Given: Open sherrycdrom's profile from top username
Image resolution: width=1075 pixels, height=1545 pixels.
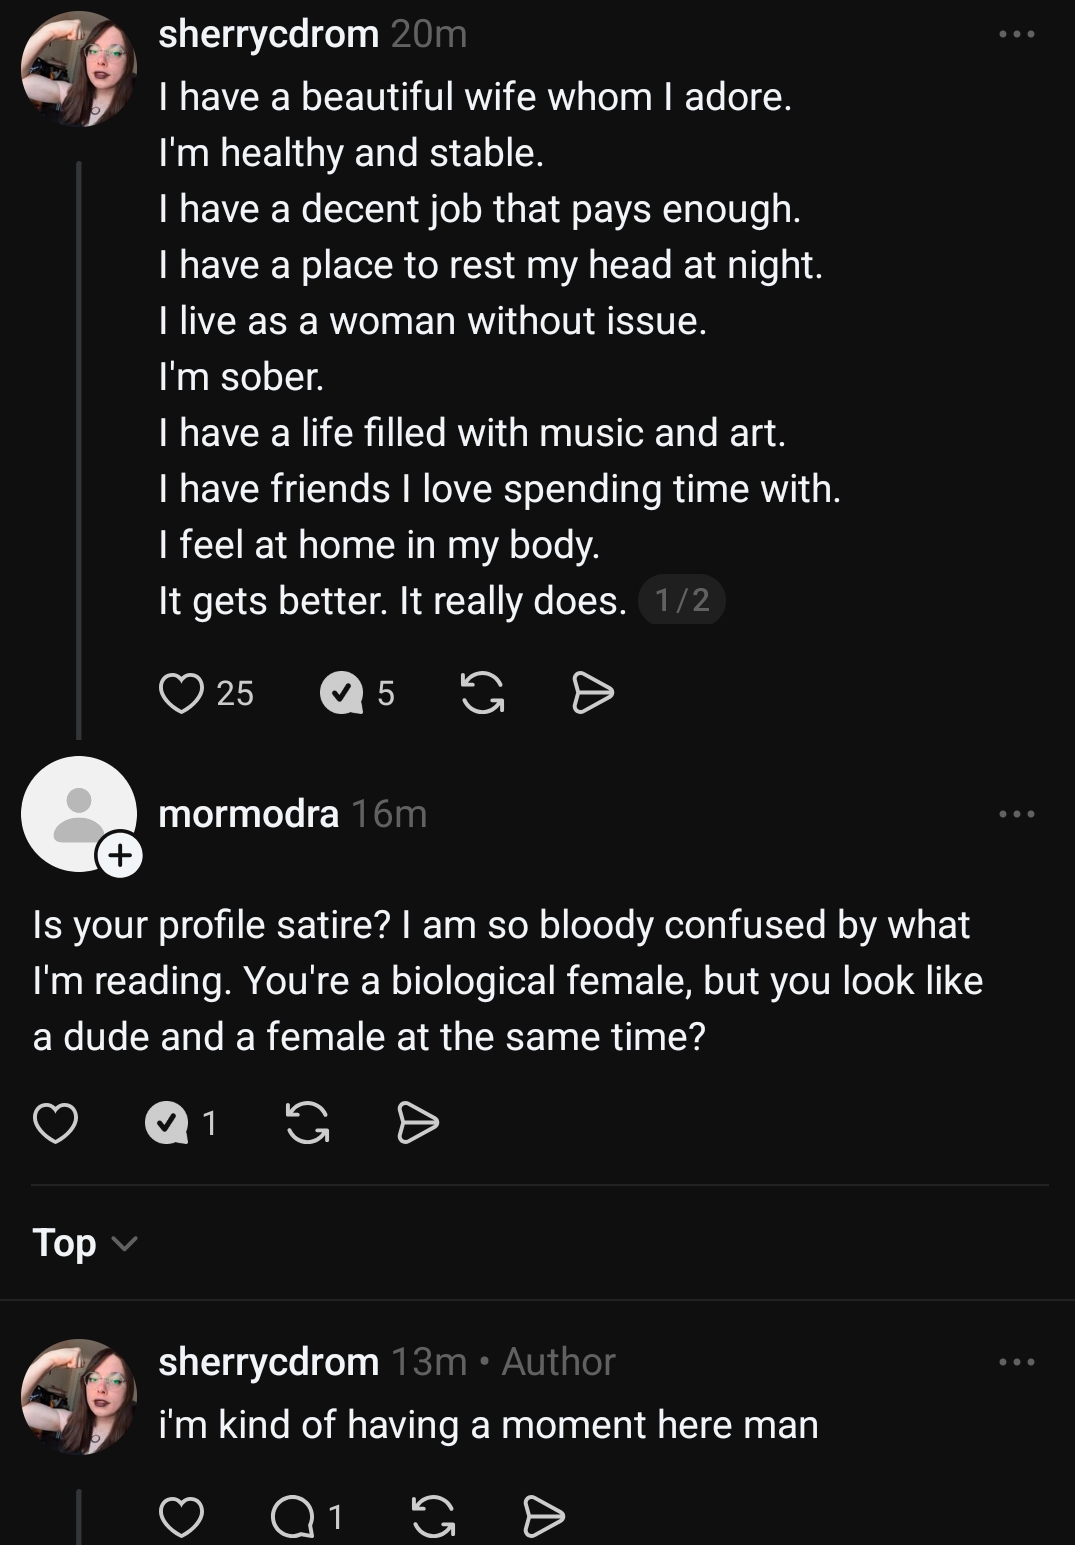Looking at the screenshot, I should point(268,35).
